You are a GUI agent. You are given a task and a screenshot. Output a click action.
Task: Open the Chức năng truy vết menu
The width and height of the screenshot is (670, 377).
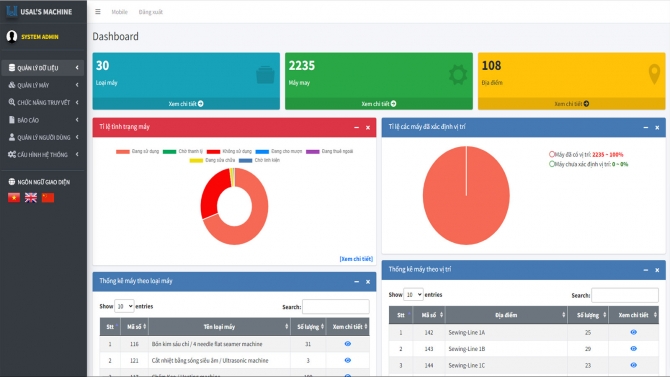point(43,103)
